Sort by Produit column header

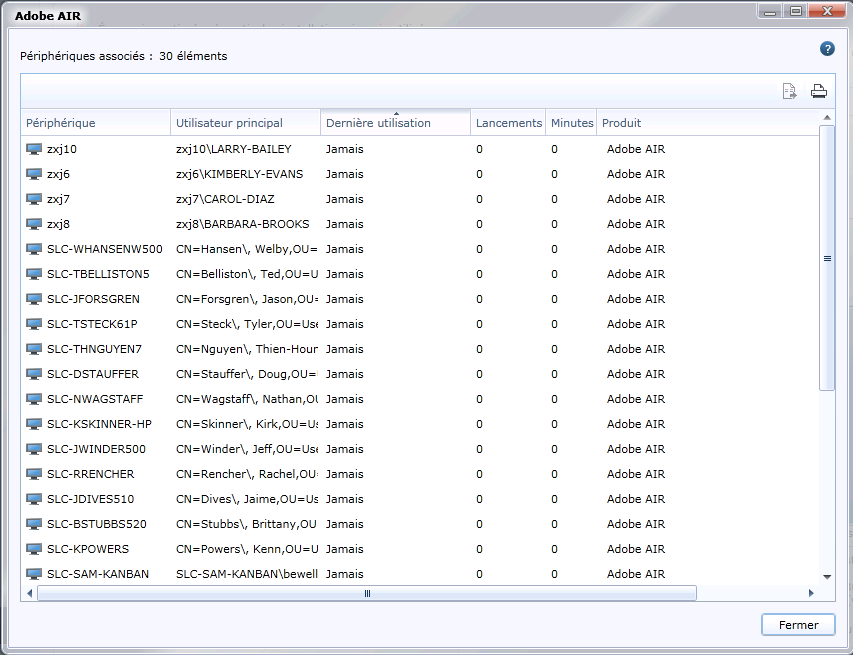708,123
